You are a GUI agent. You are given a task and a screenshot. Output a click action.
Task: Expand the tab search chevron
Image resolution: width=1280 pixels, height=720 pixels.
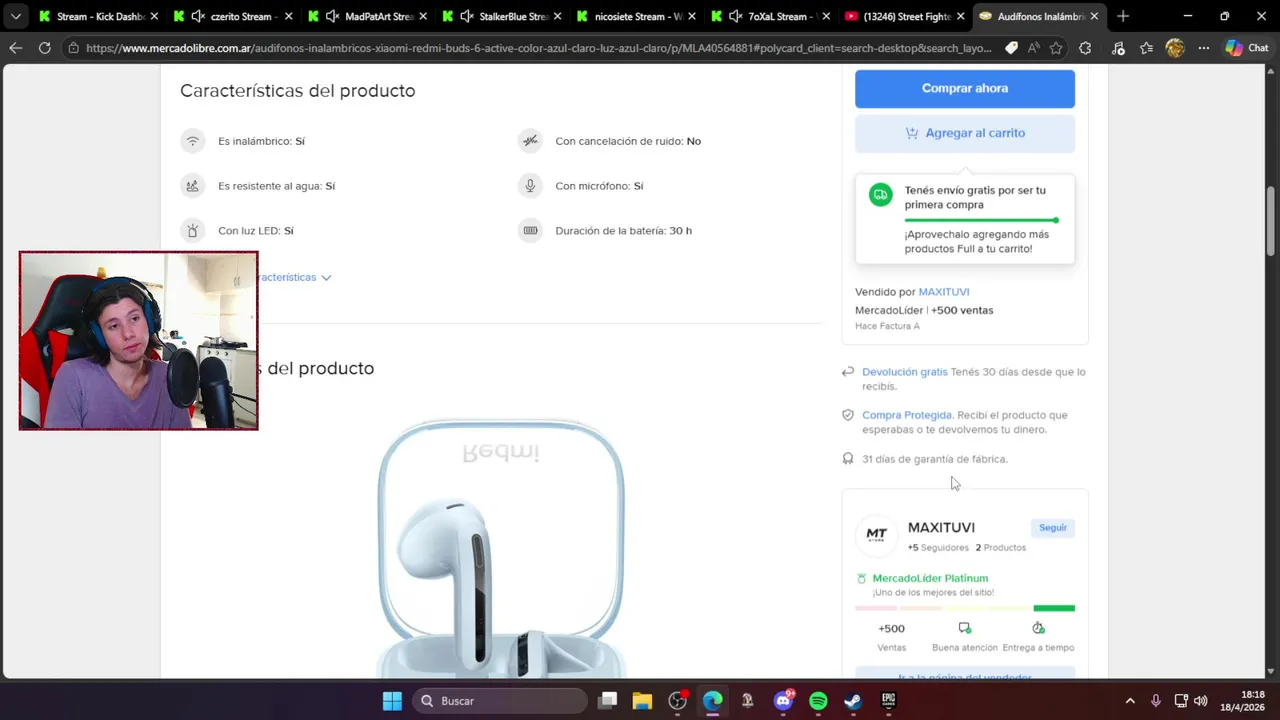tap(15, 16)
